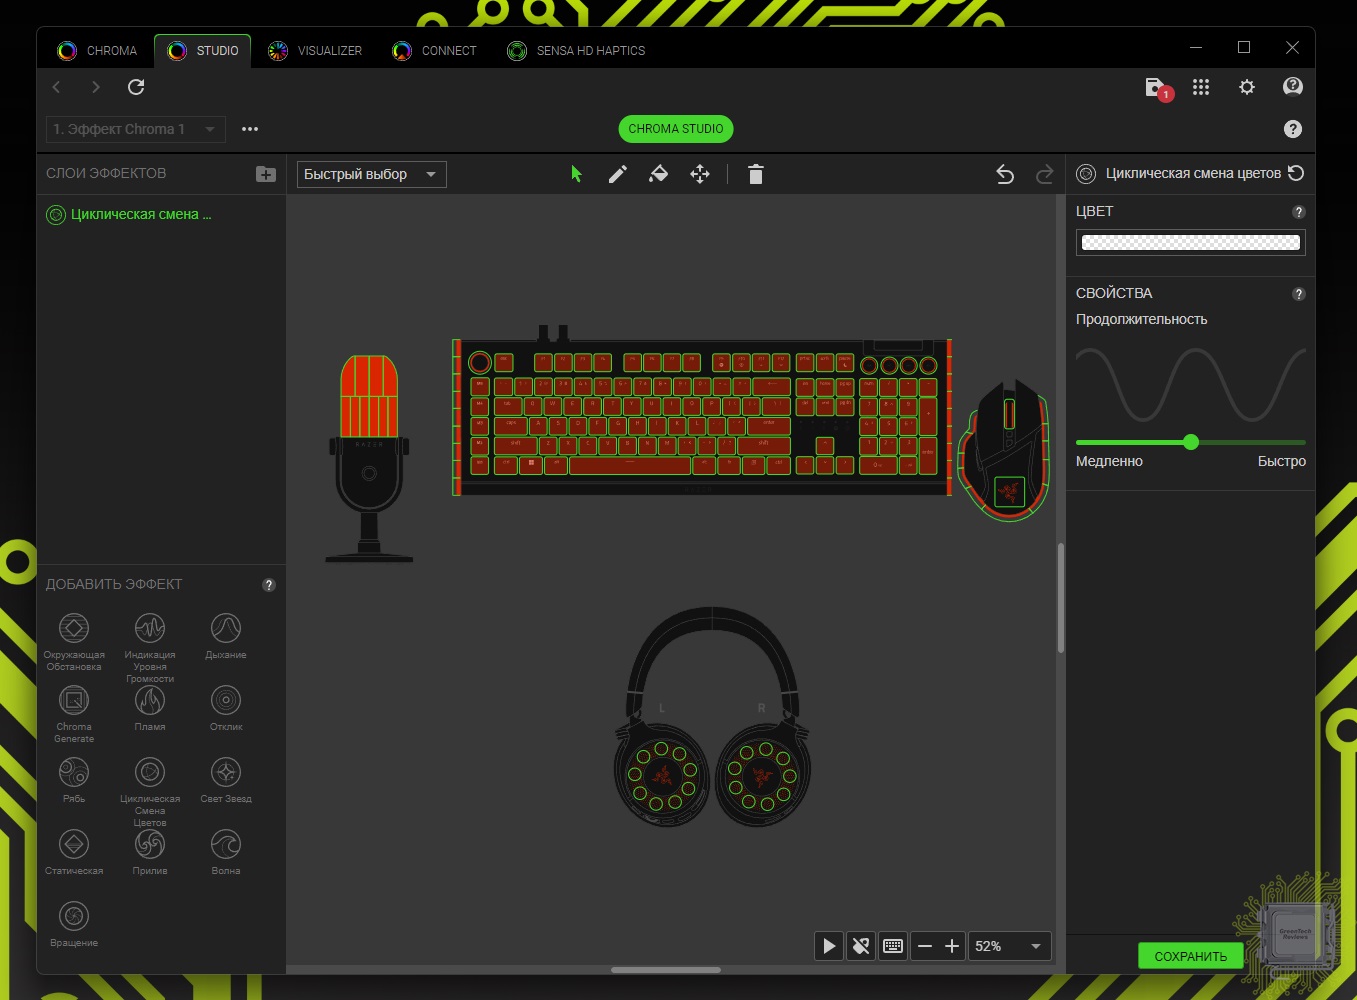Open the Быстрый выбор dropdown
Screen dimensions: 1357x1000
coord(371,174)
